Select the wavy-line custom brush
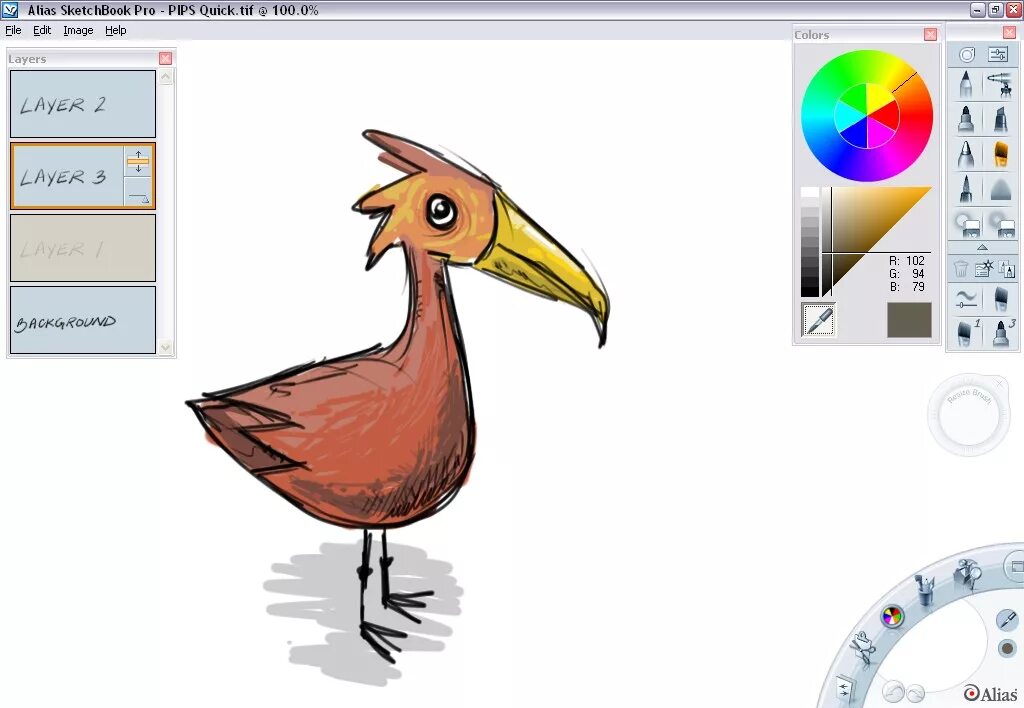 966,299
